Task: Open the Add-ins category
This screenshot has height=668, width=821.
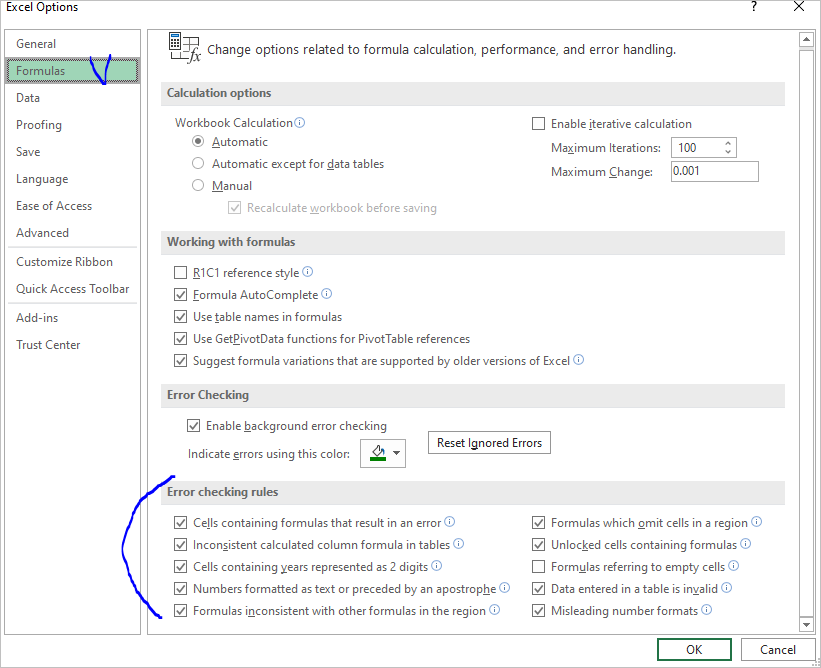Action: [73, 318]
